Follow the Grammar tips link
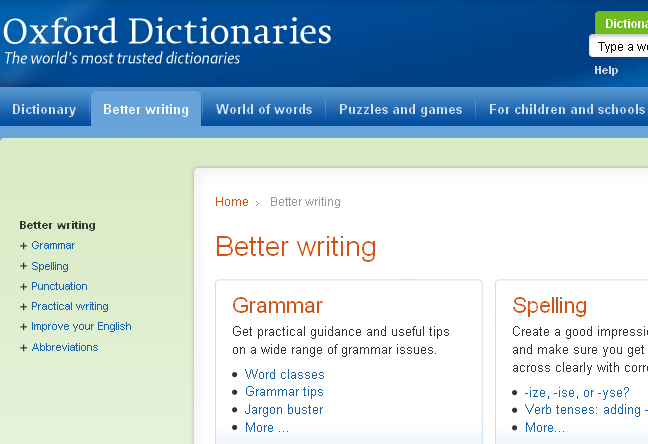This screenshot has height=444, width=648. click(x=284, y=391)
